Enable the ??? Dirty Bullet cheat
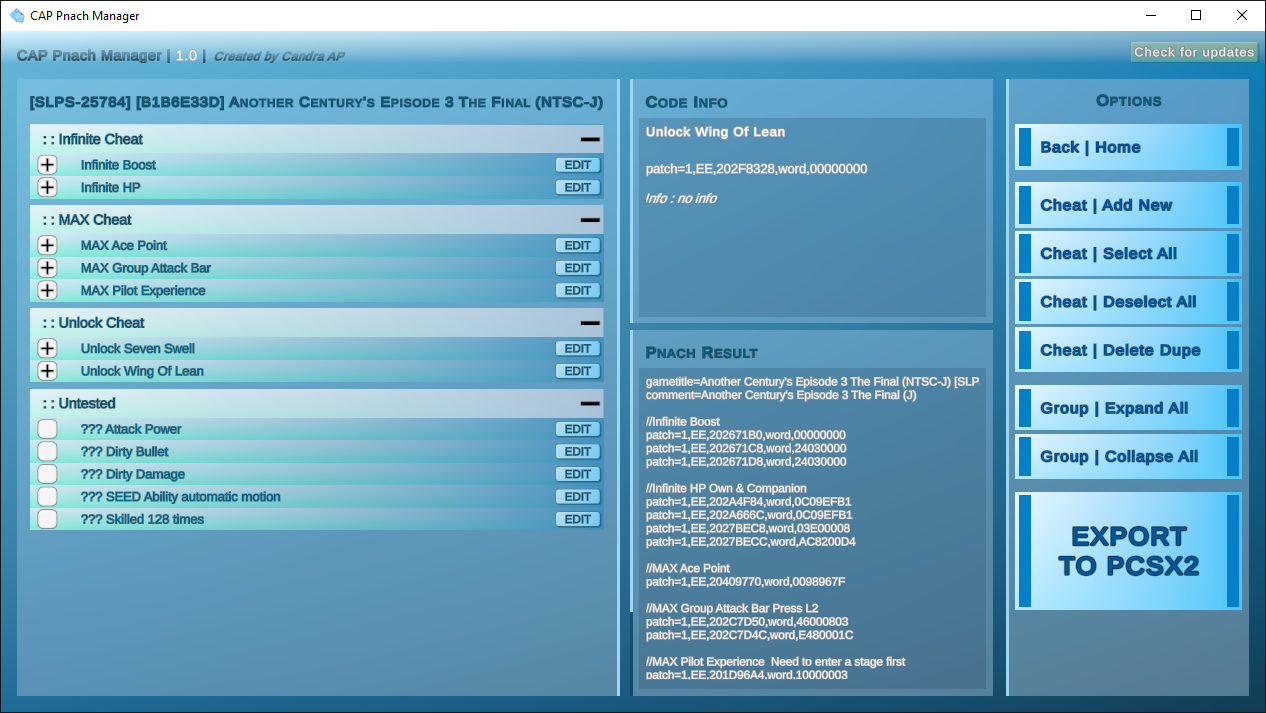The height and width of the screenshot is (713, 1266). pos(47,451)
